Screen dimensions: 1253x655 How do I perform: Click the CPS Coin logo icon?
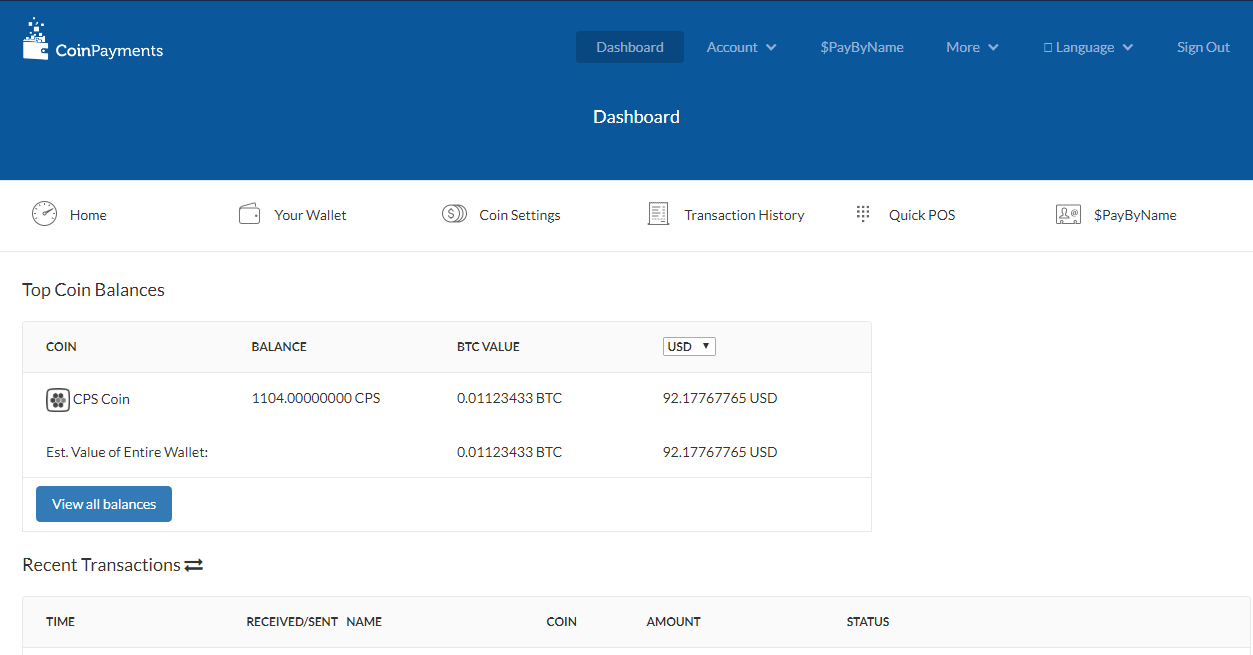(58, 400)
